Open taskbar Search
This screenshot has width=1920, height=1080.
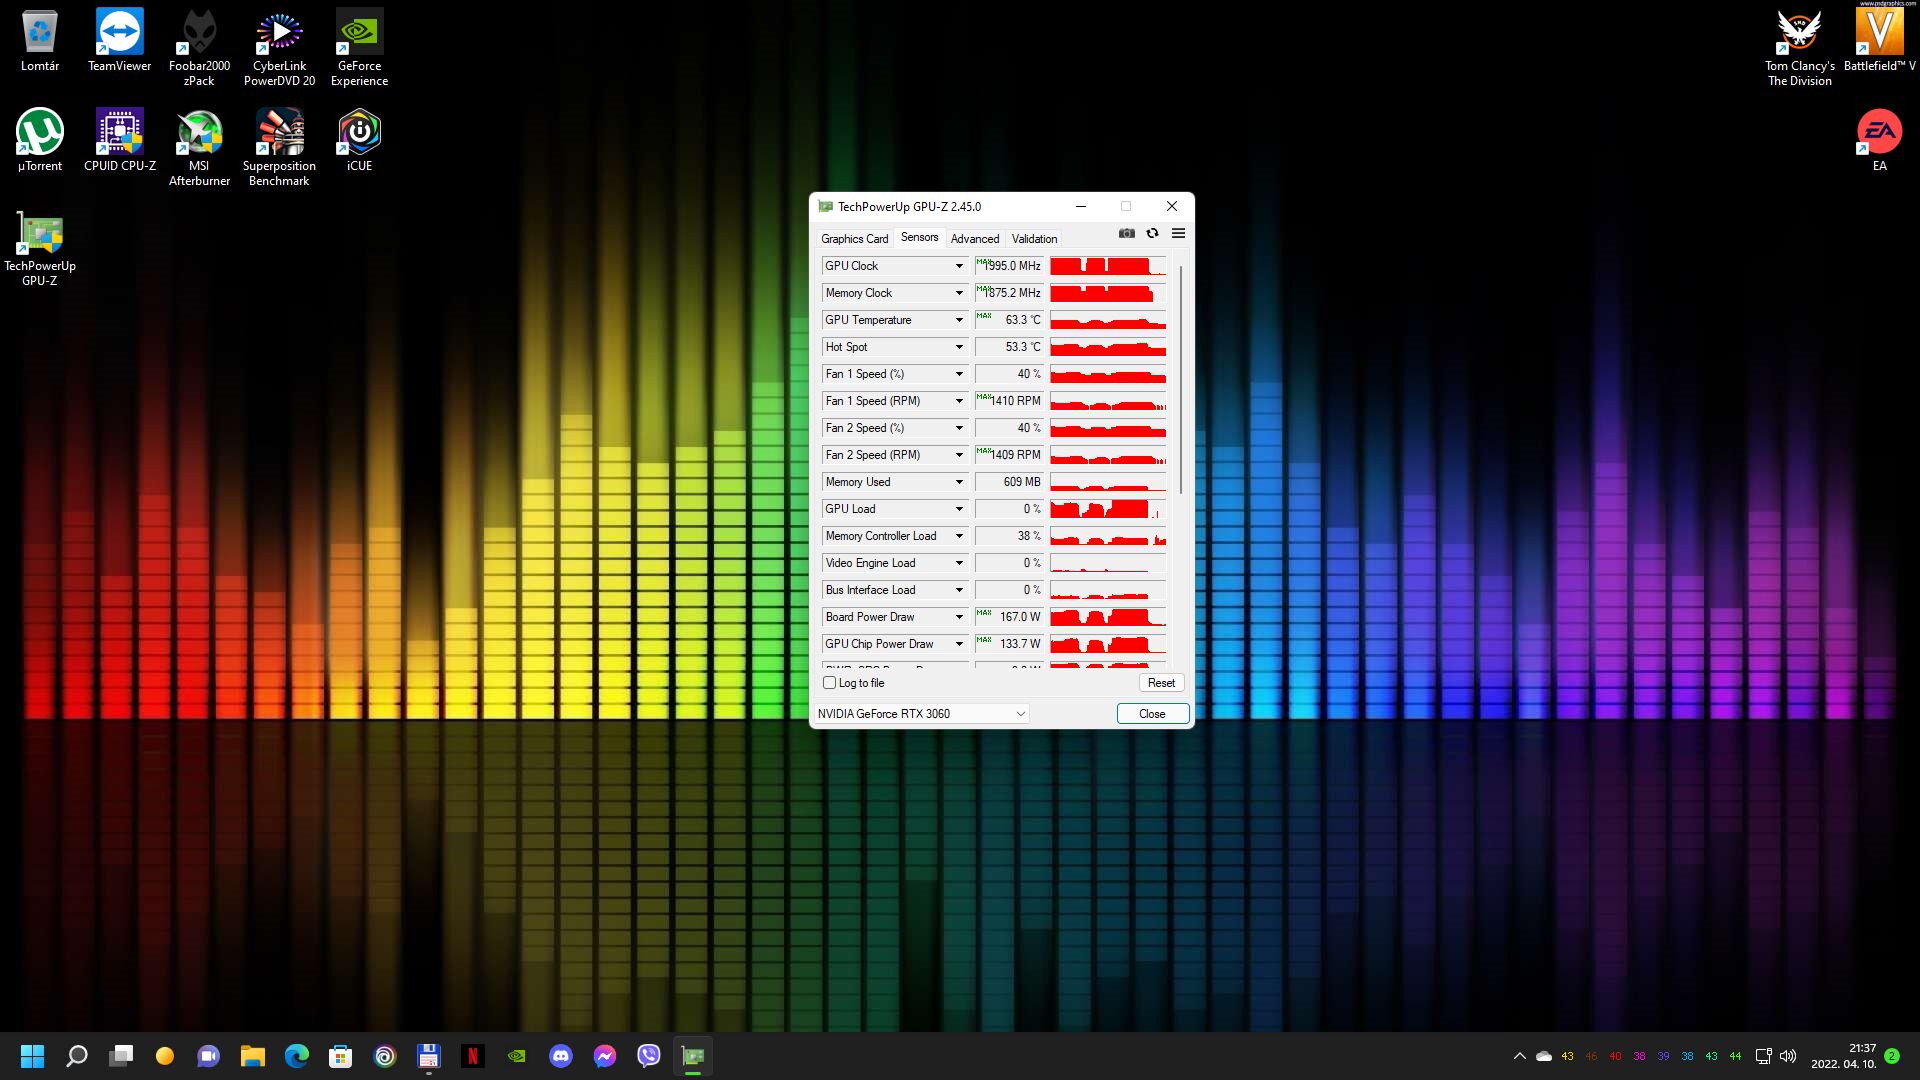77,1056
